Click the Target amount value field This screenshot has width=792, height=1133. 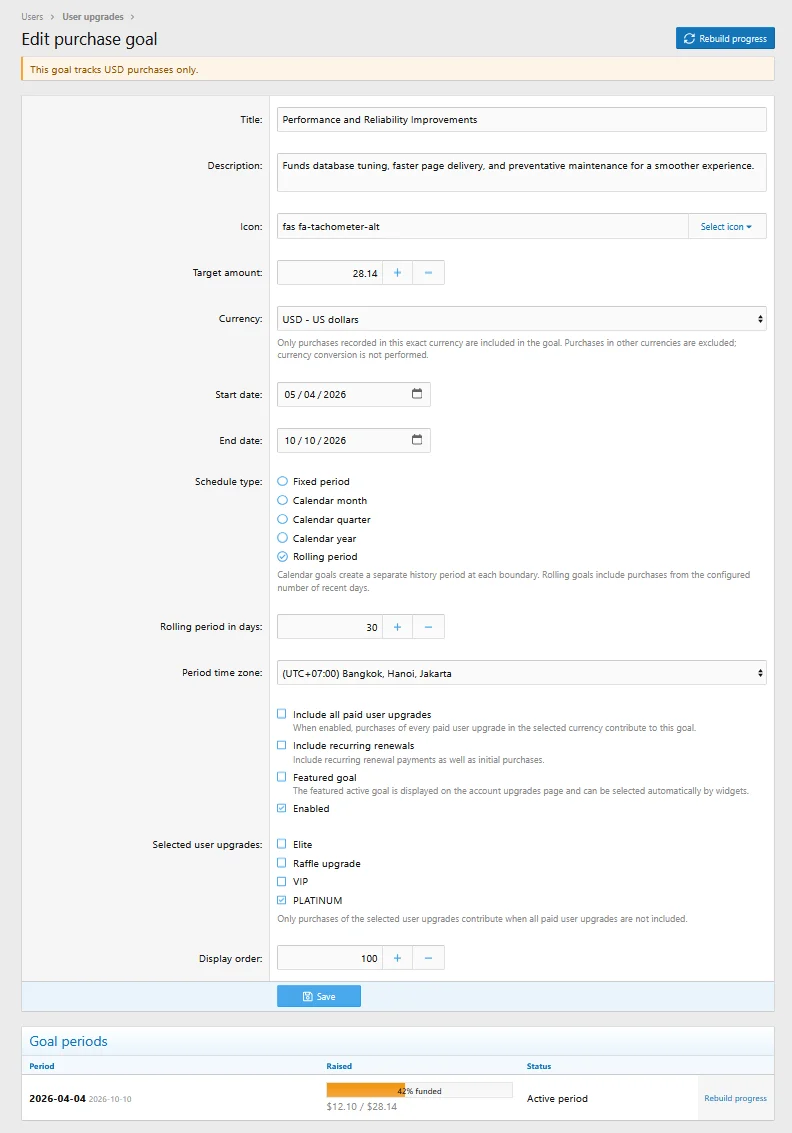330,273
